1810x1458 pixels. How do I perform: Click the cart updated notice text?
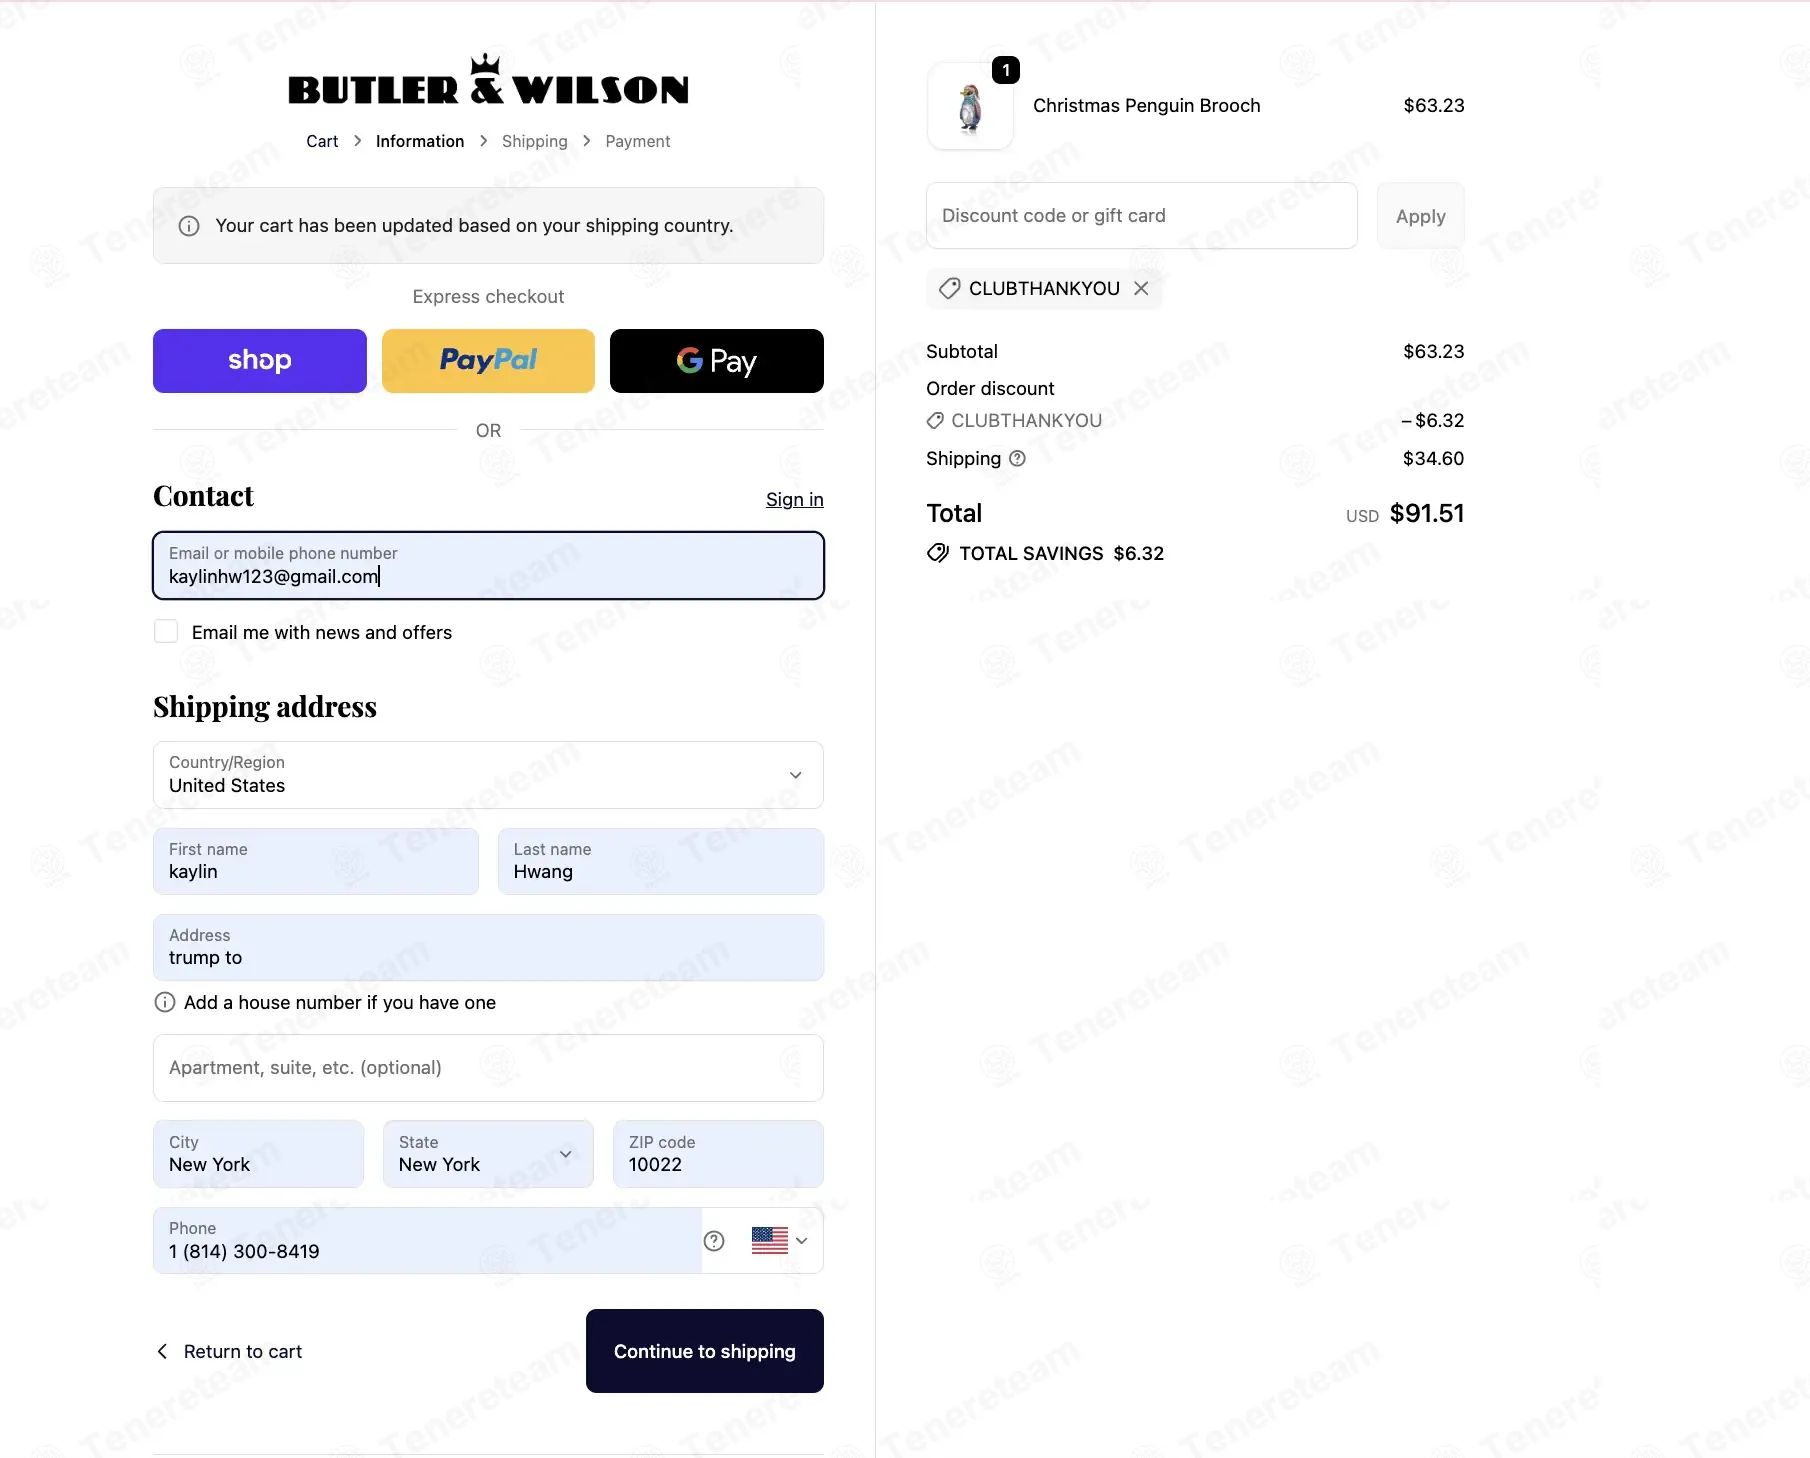(x=474, y=226)
